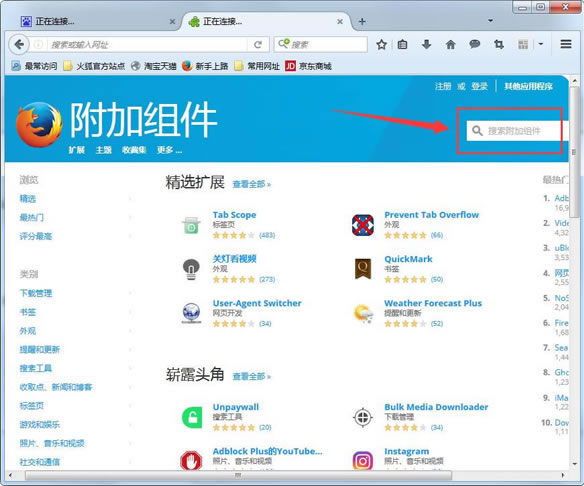Image resolution: width=584 pixels, height=486 pixels.
Task: Open the User-Agent Switcher globe icon
Action: coord(191,313)
